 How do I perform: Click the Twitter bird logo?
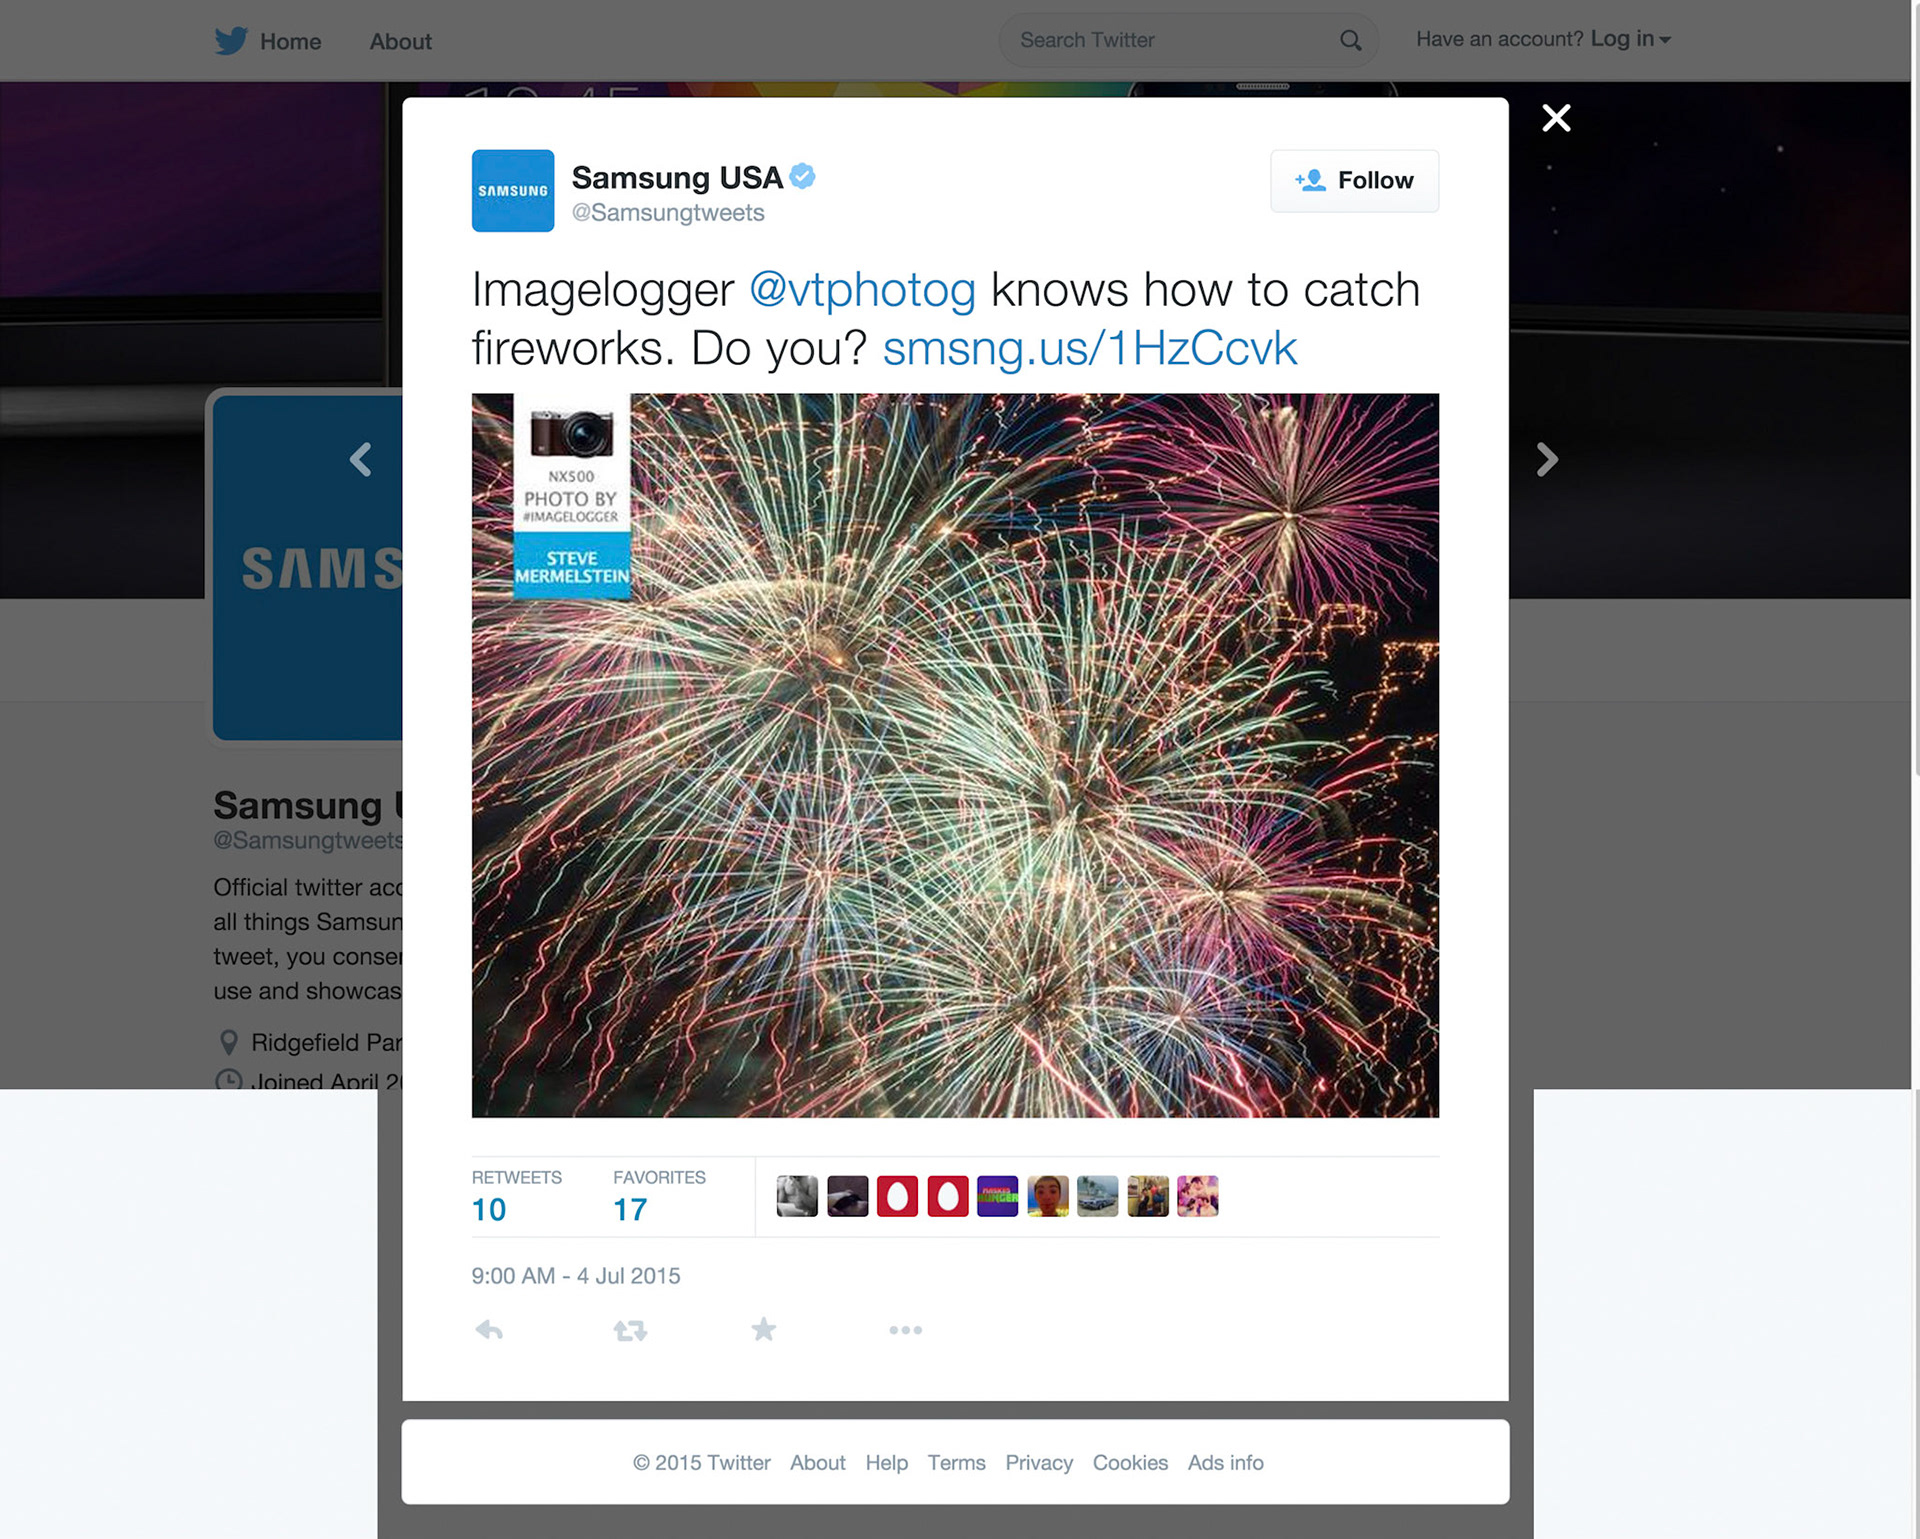(231, 40)
